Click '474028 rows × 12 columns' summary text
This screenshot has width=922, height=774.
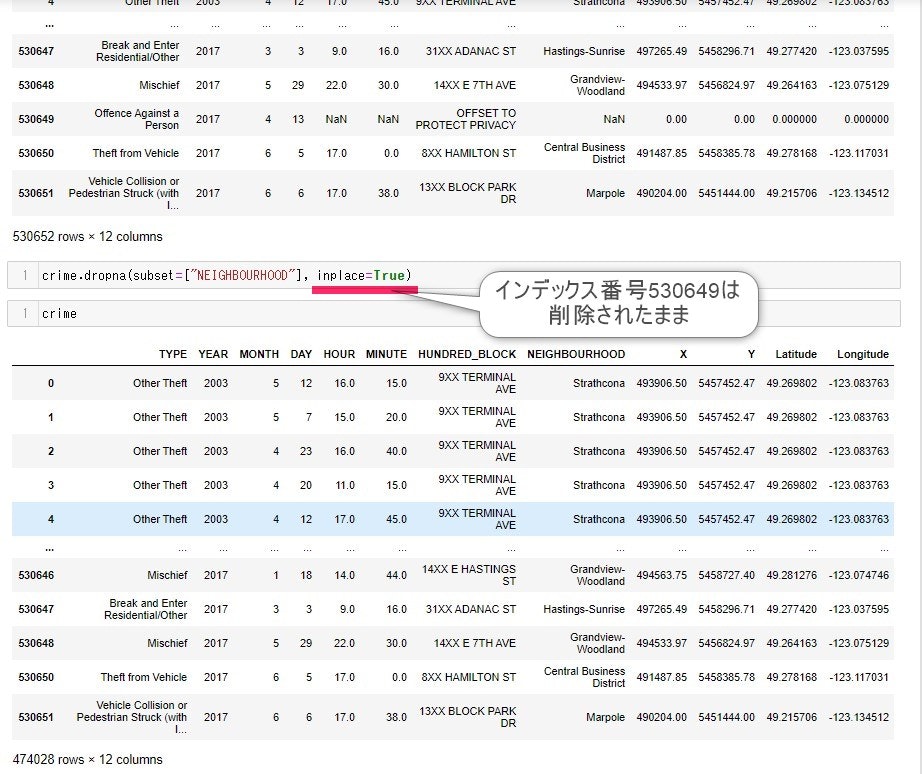(88, 759)
